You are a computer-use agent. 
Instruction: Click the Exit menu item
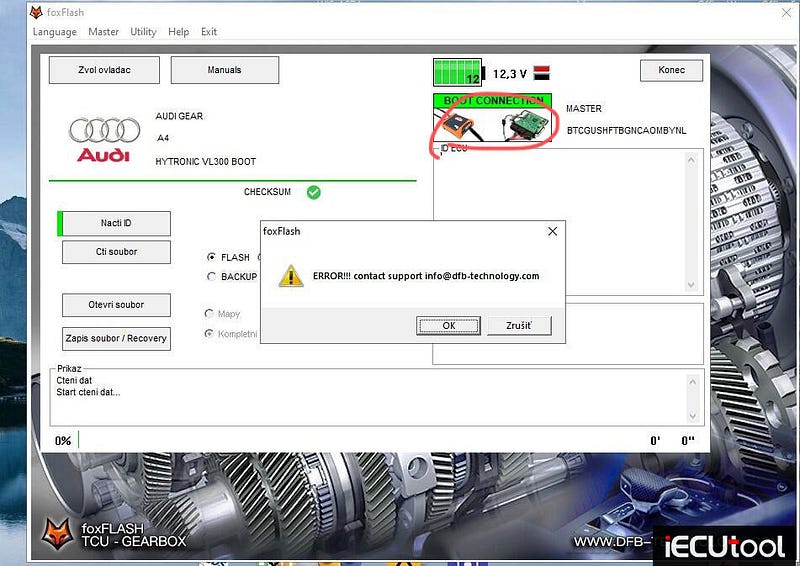coord(209,32)
